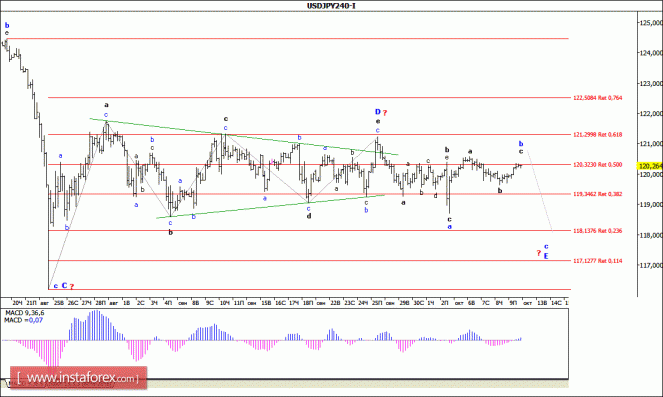Select the 117,1277 Ret 0,114 level label
Viewport: 663px width, 397px height.
597,261
